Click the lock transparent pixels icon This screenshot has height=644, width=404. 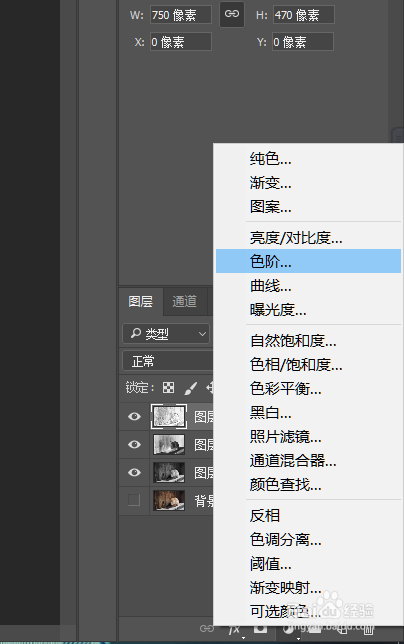pyautogui.click(x=168, y=388)
